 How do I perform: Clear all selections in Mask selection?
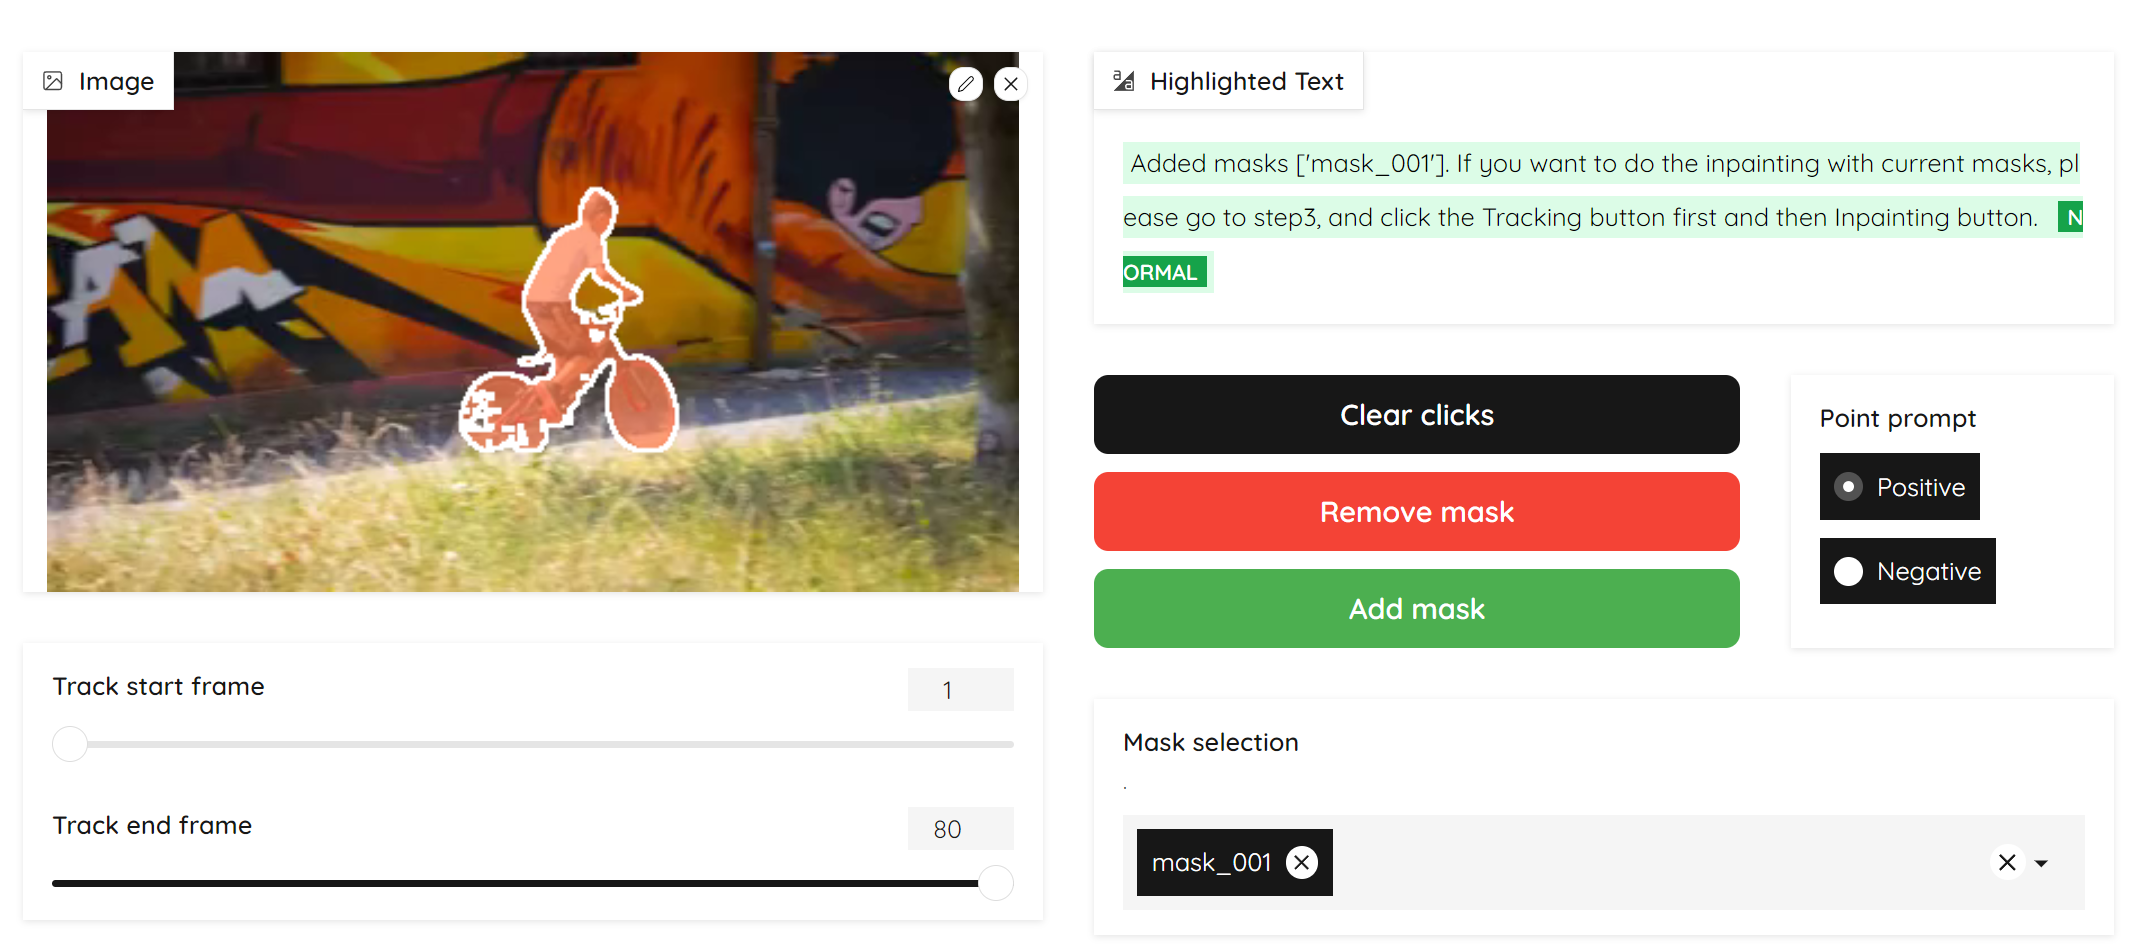click(2007, 862)
